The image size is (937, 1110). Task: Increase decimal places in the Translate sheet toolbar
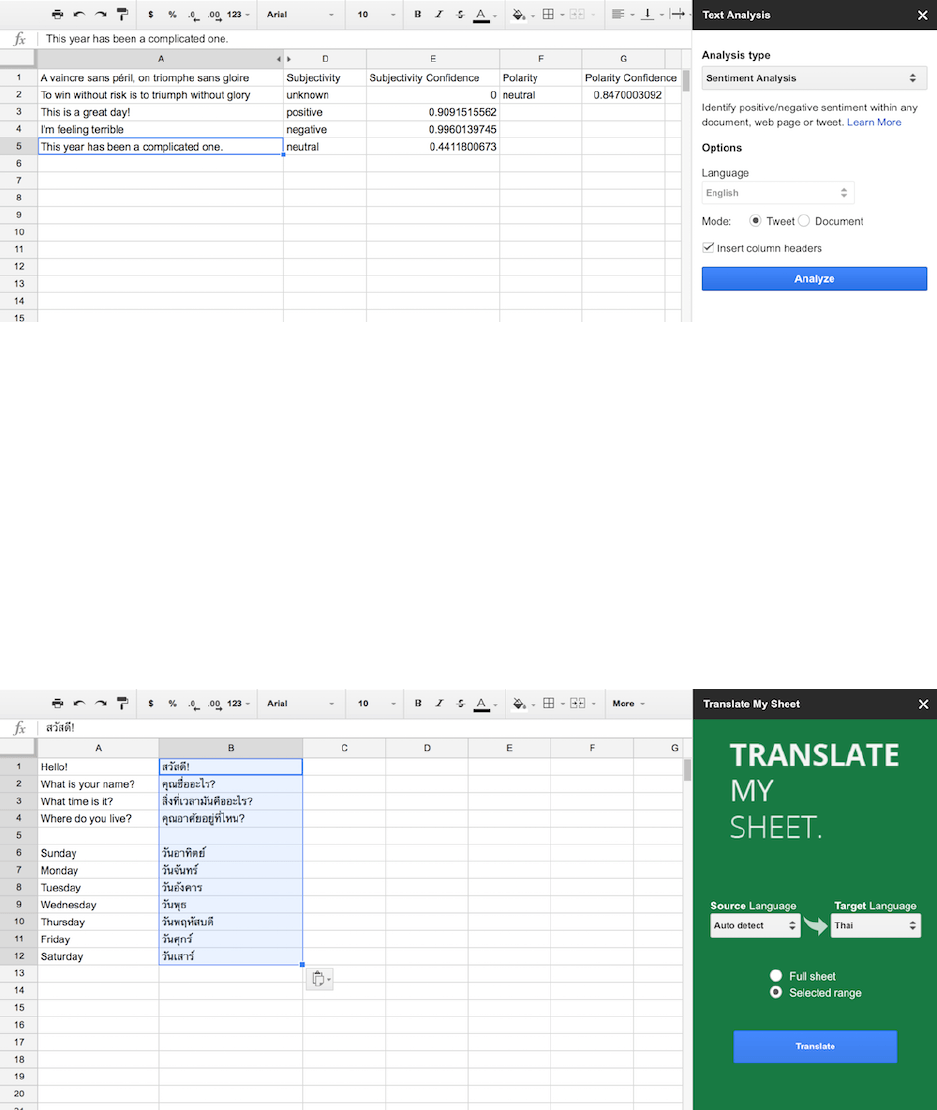pyautogui.click(x=214, y=704)
